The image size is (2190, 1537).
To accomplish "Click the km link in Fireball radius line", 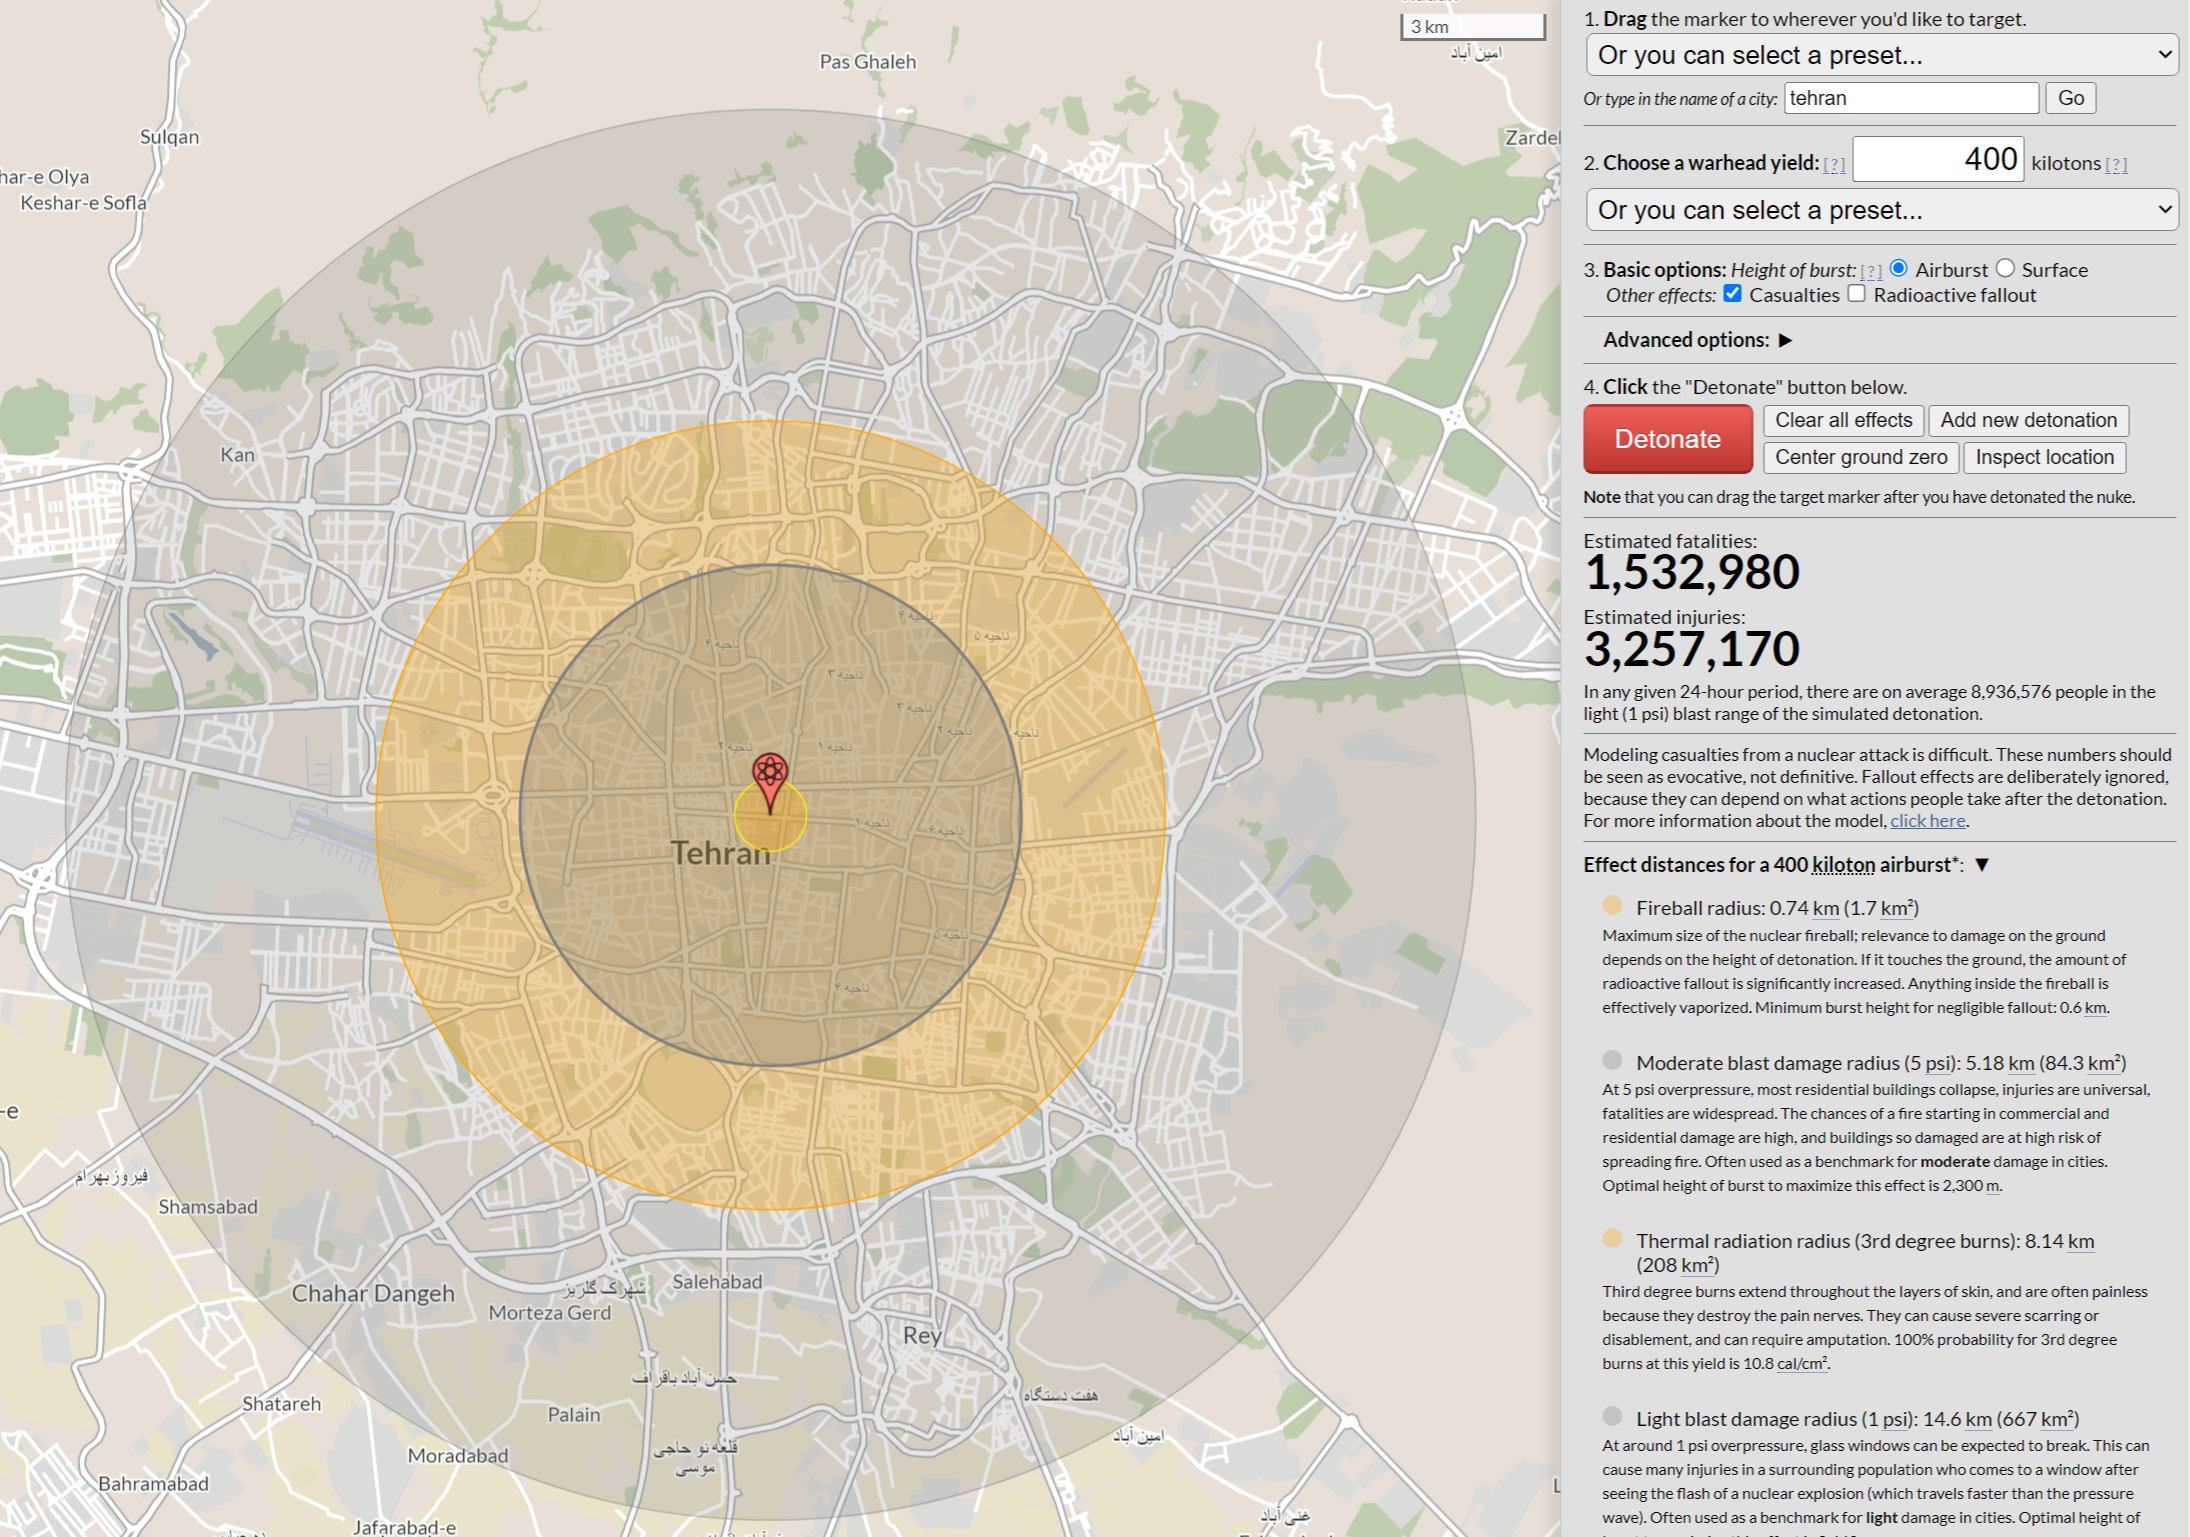I will tap(1825, 908).
